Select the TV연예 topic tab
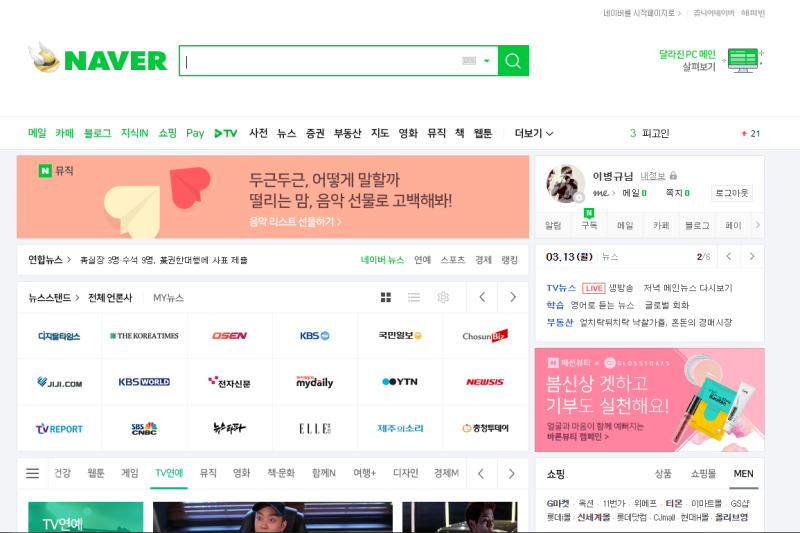800x533 pixels. (x=169, y=473)
